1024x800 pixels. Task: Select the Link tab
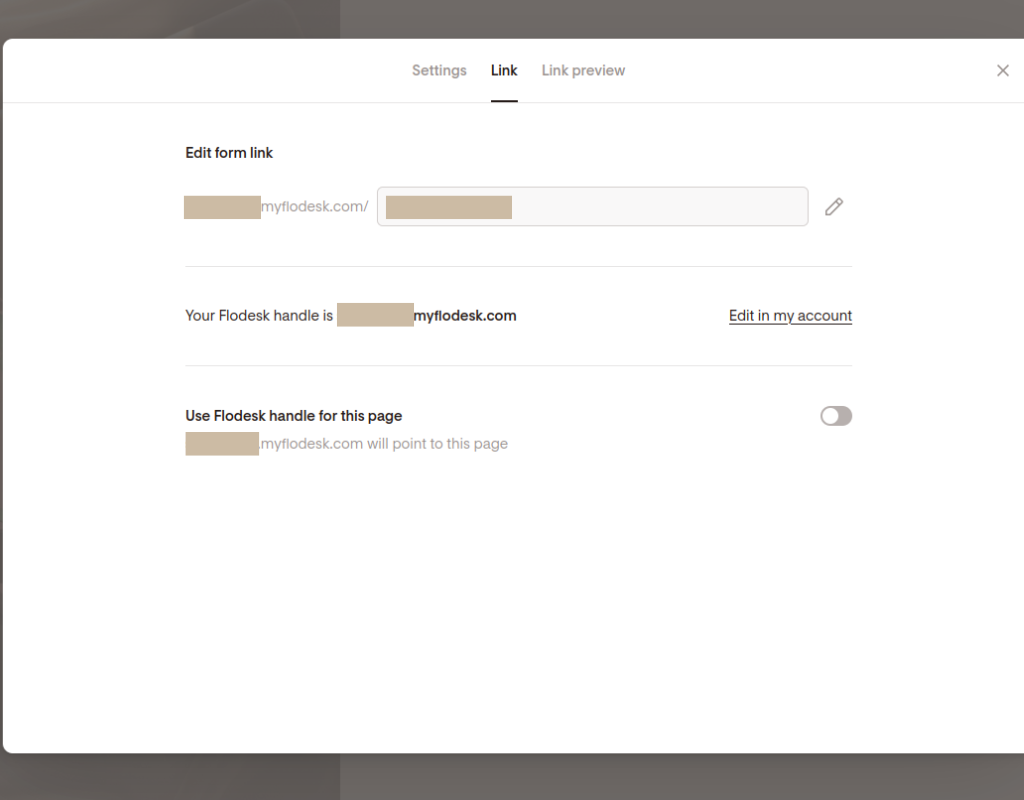(504, 71)
